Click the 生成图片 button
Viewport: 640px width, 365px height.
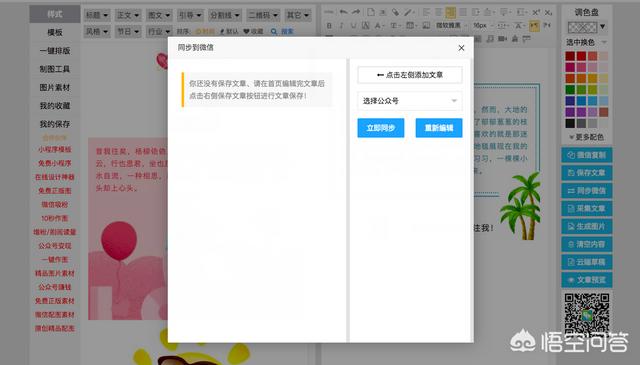click(587, 226)
